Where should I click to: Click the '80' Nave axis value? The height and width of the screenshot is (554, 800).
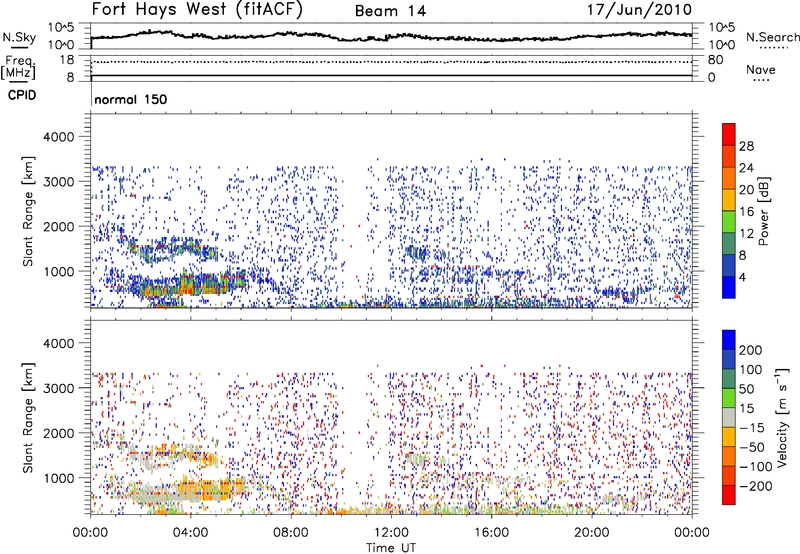pyautogui.click(x=715, y=60)
